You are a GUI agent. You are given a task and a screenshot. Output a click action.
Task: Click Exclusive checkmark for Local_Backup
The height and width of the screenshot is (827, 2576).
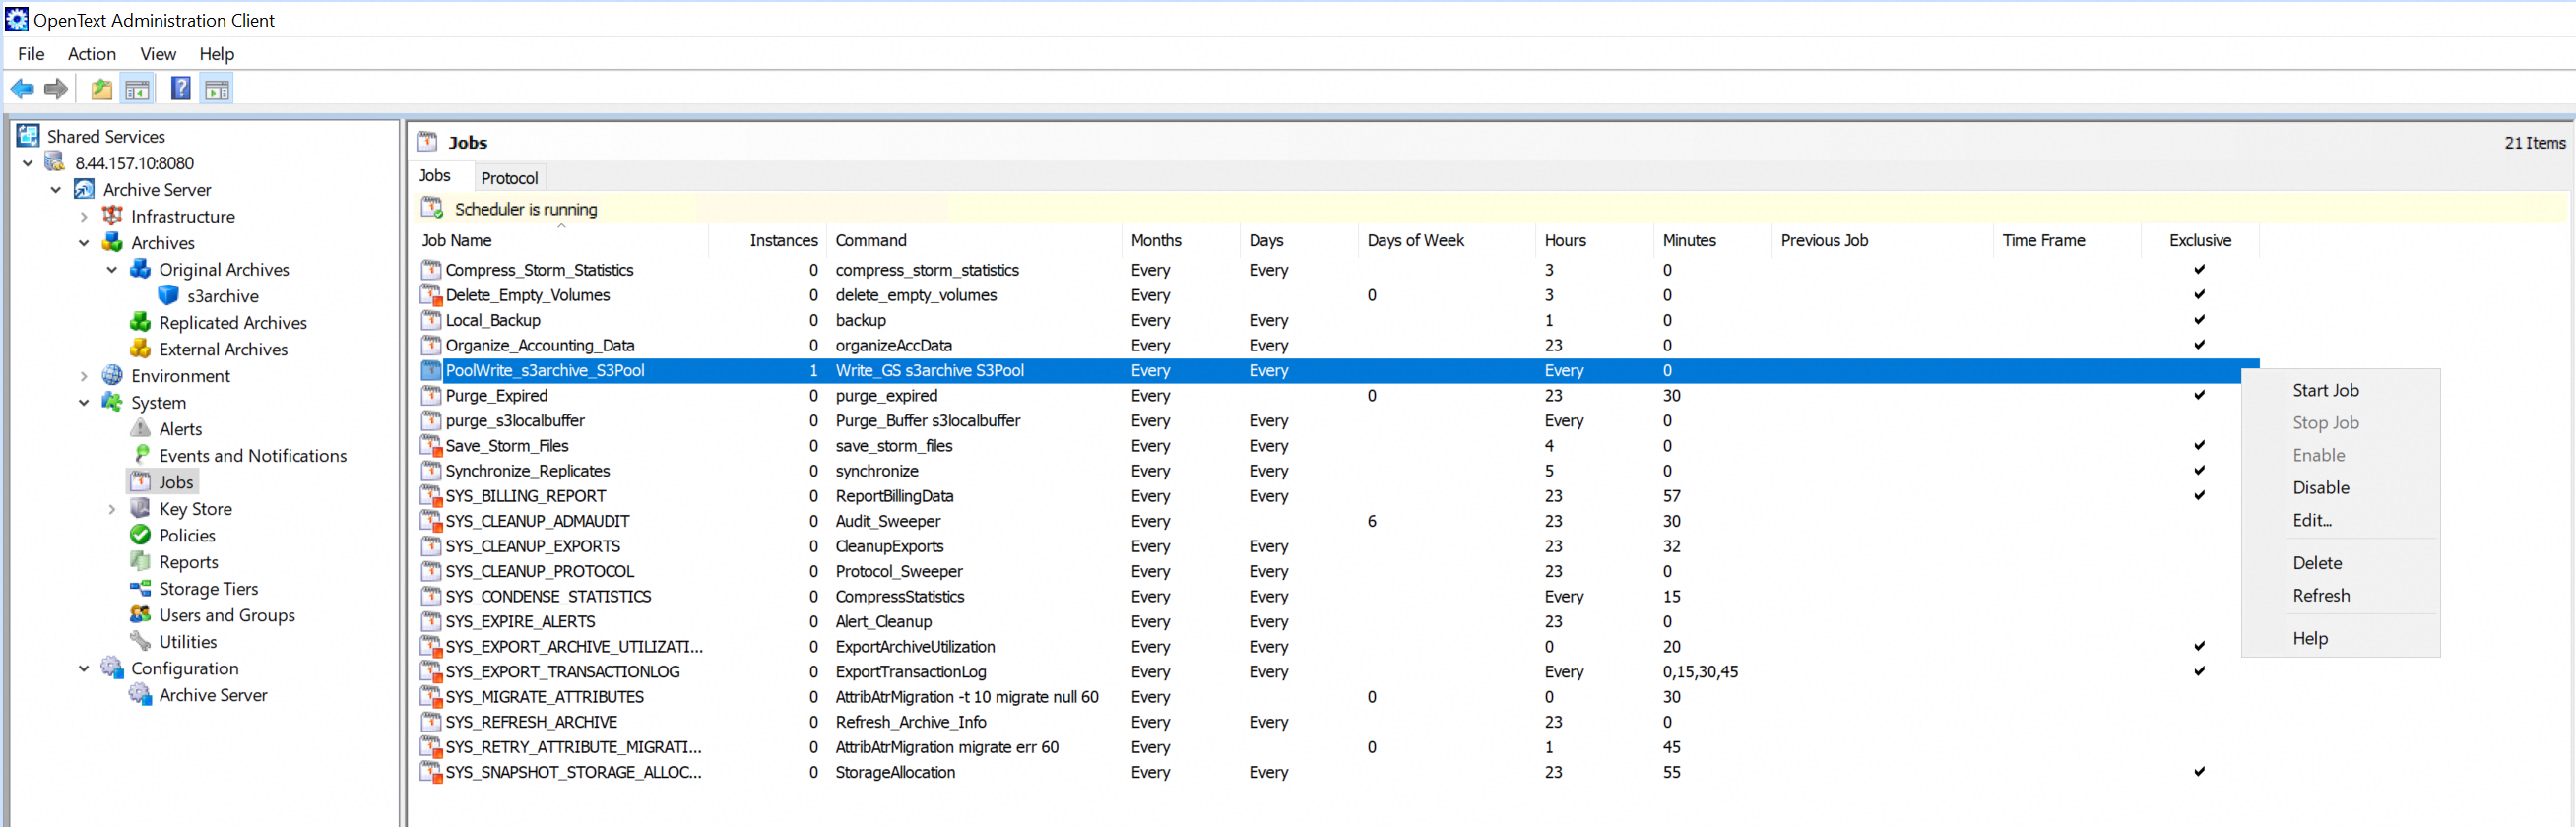point(2199,319)
